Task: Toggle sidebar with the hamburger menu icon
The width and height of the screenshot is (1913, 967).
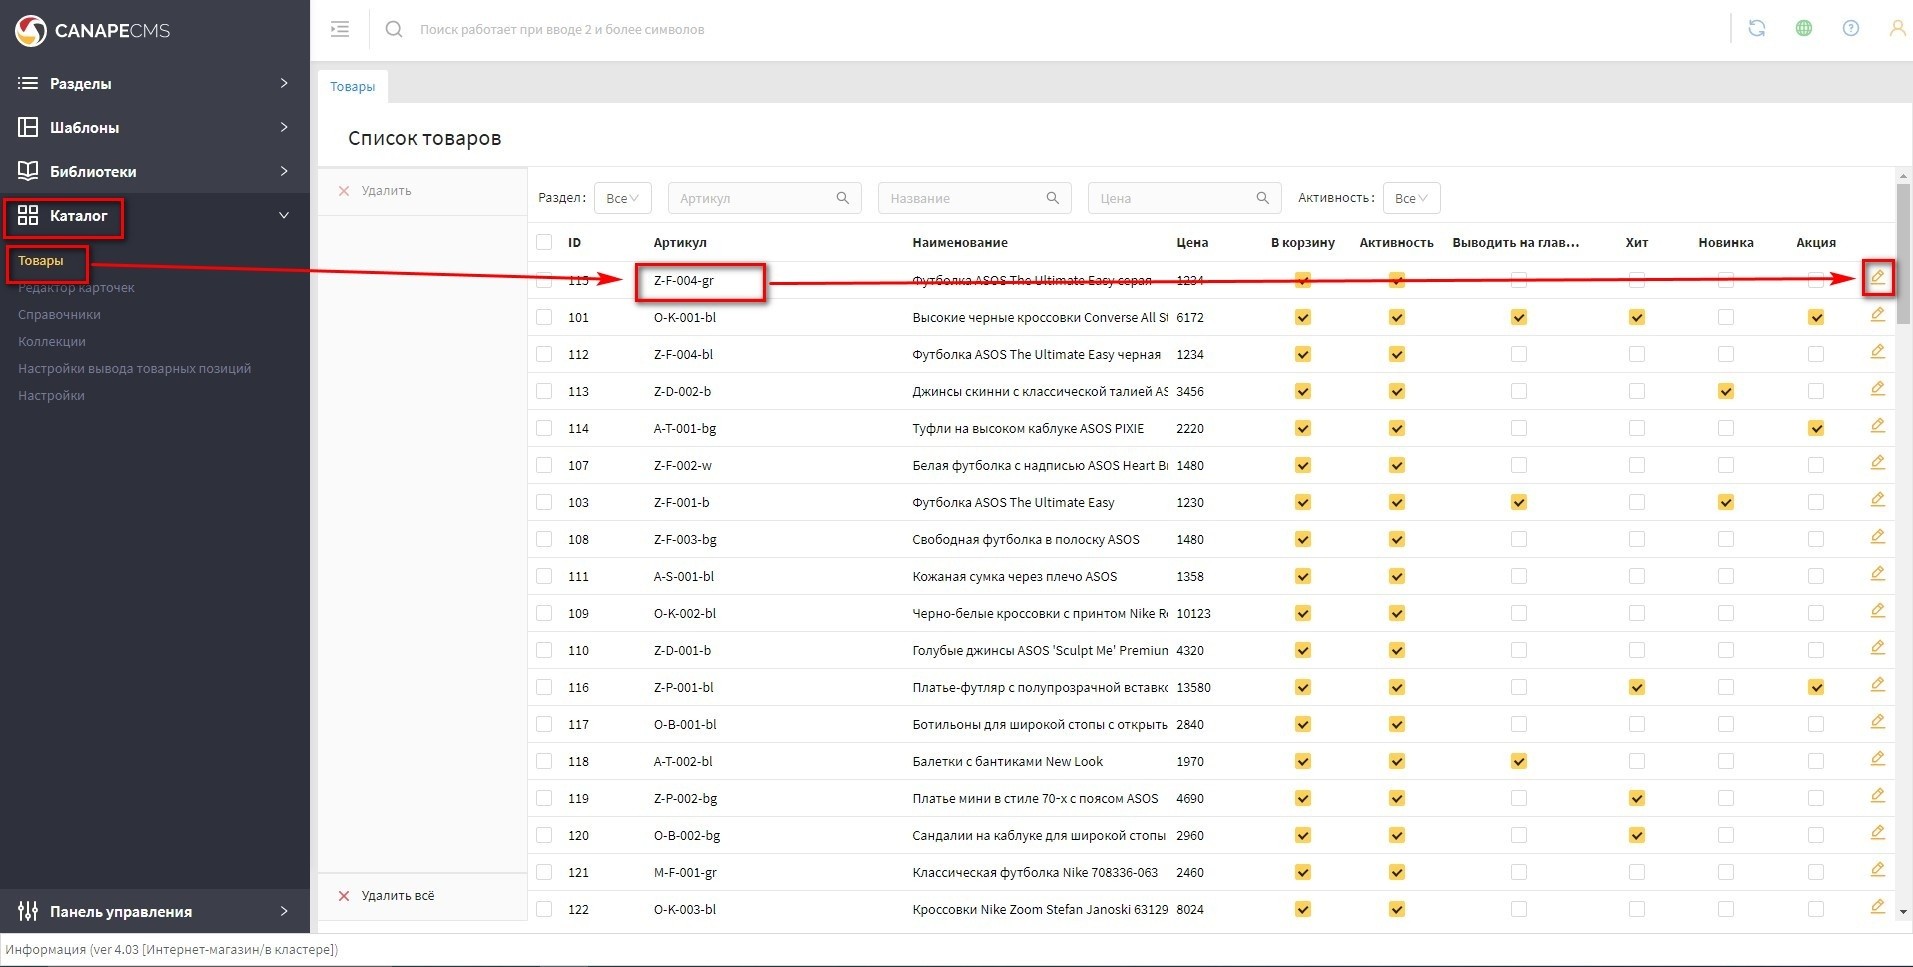Action: (340, 29)
